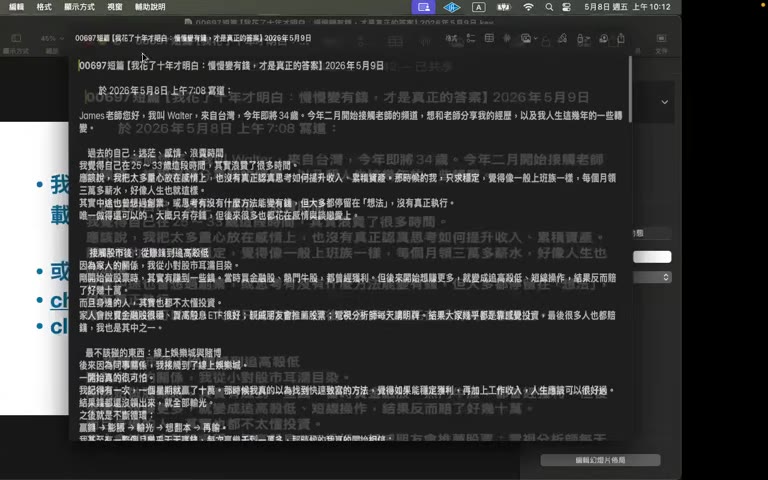
Task: Open the 45% zoom dropdown
Action: pyautogui.click(x=52, y=38)
